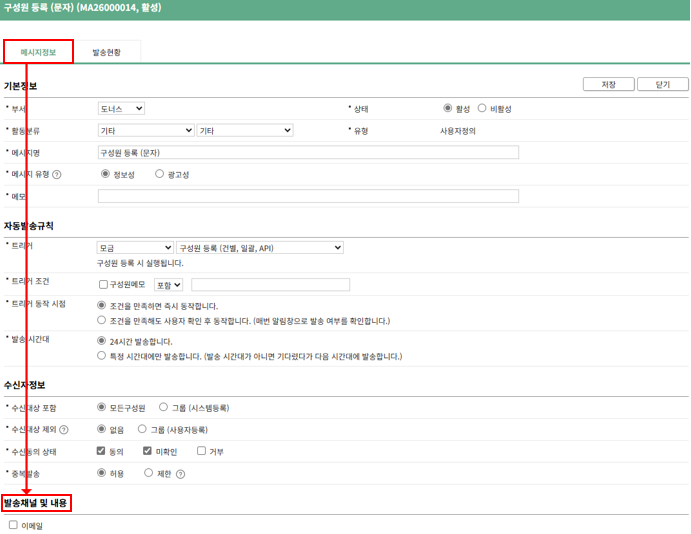
Task: Switch to the 발송현황 tab
Action: [106, 52]
